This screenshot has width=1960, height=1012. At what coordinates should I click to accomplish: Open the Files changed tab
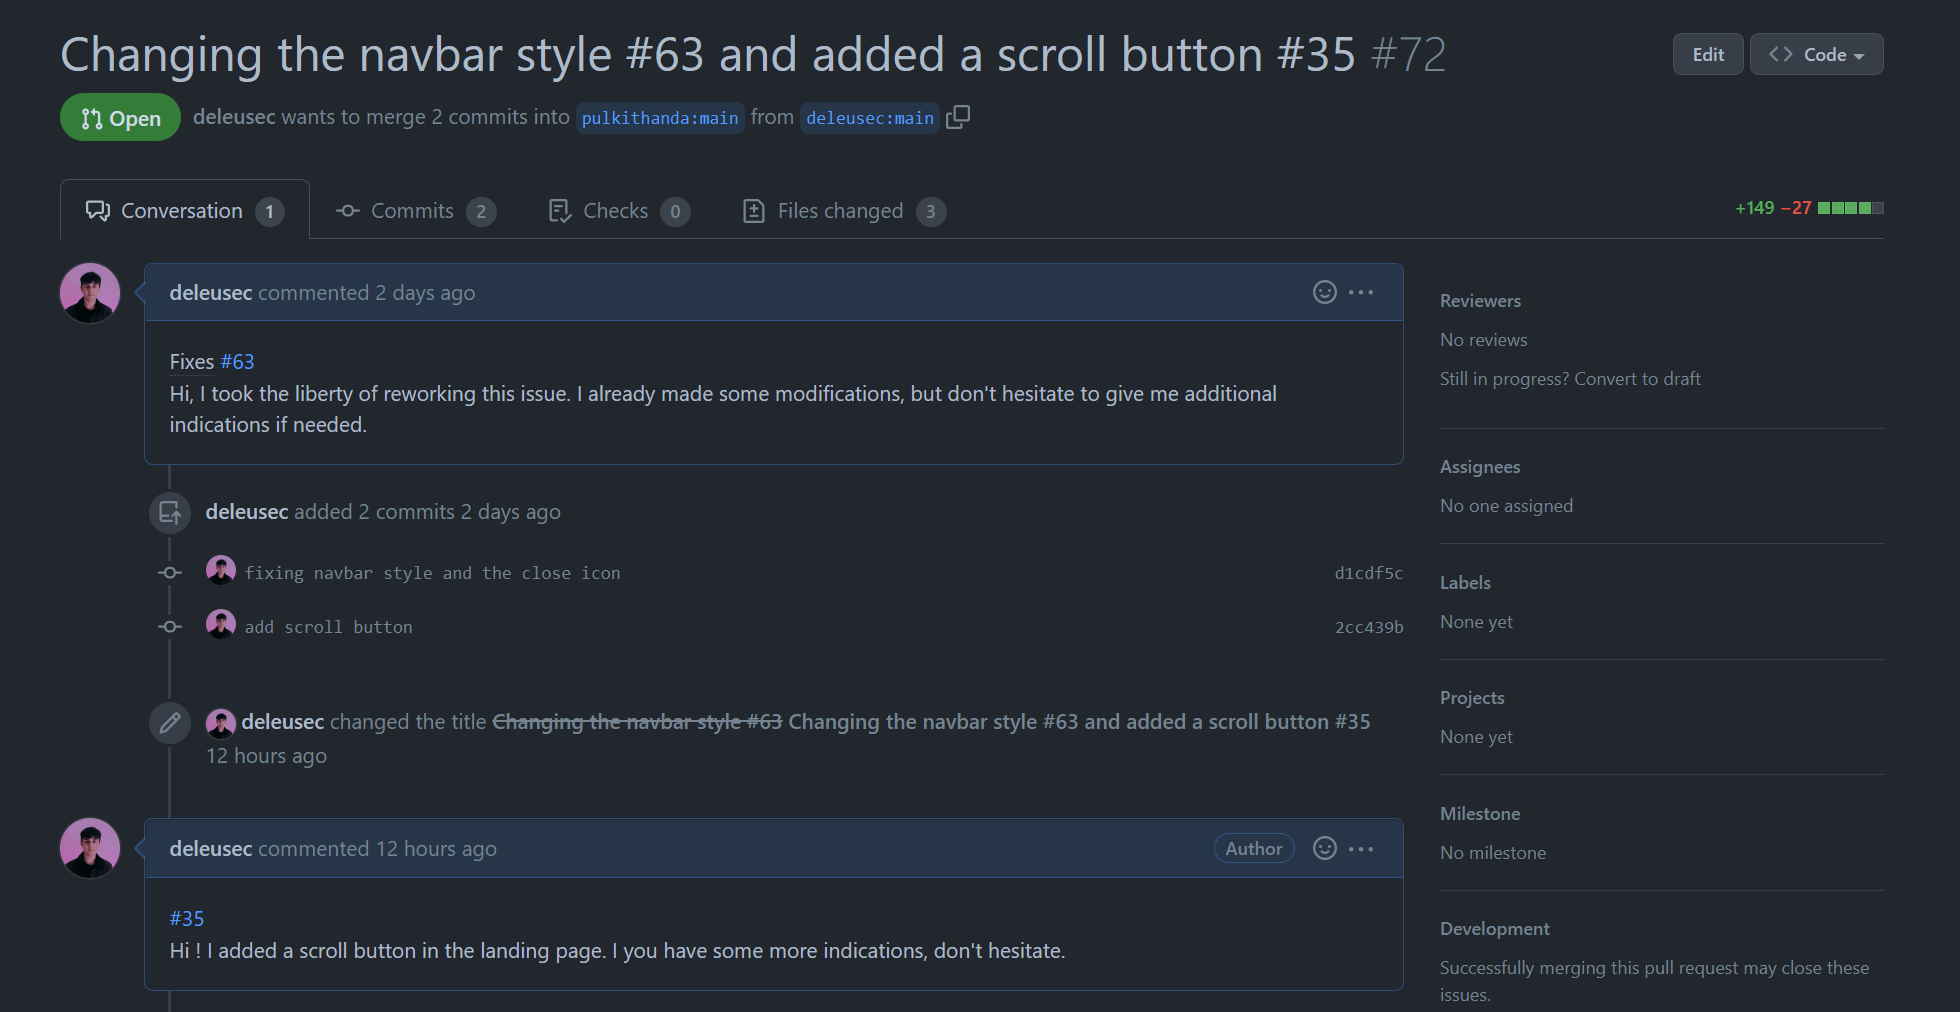(x=842, y=211)
